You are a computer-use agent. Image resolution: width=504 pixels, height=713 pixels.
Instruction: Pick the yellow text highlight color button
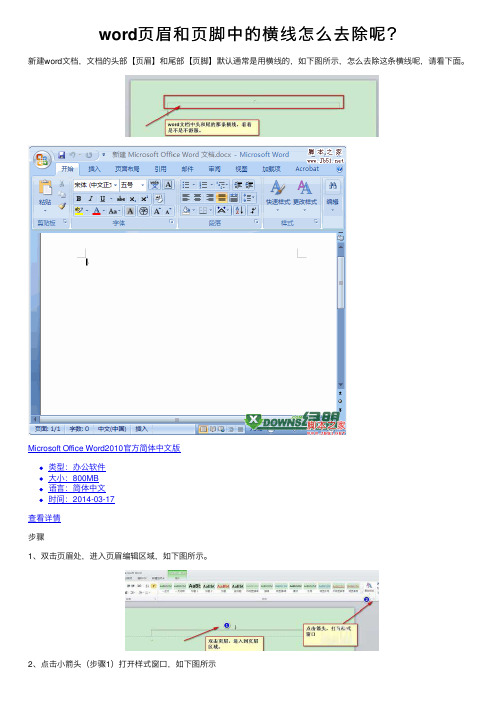[79, 211]
